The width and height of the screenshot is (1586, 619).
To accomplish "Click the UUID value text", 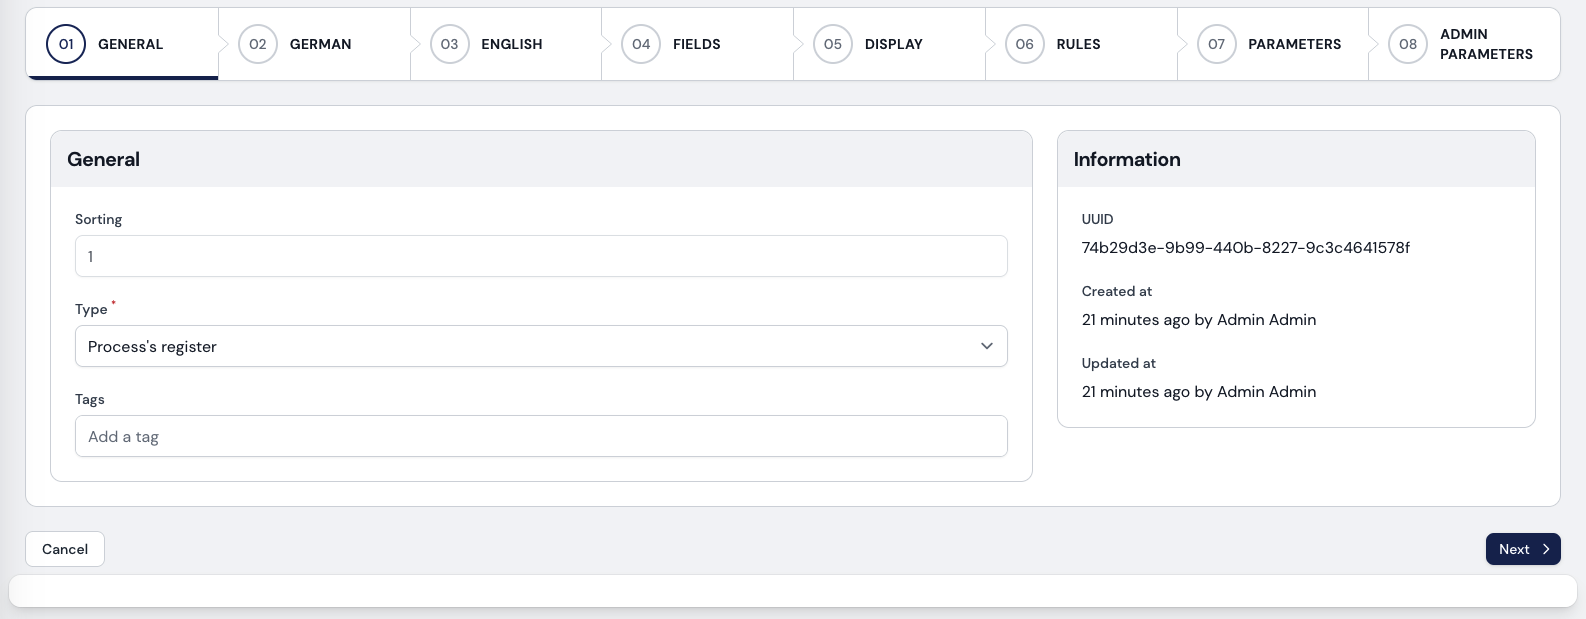I will tap(1245, 248).
